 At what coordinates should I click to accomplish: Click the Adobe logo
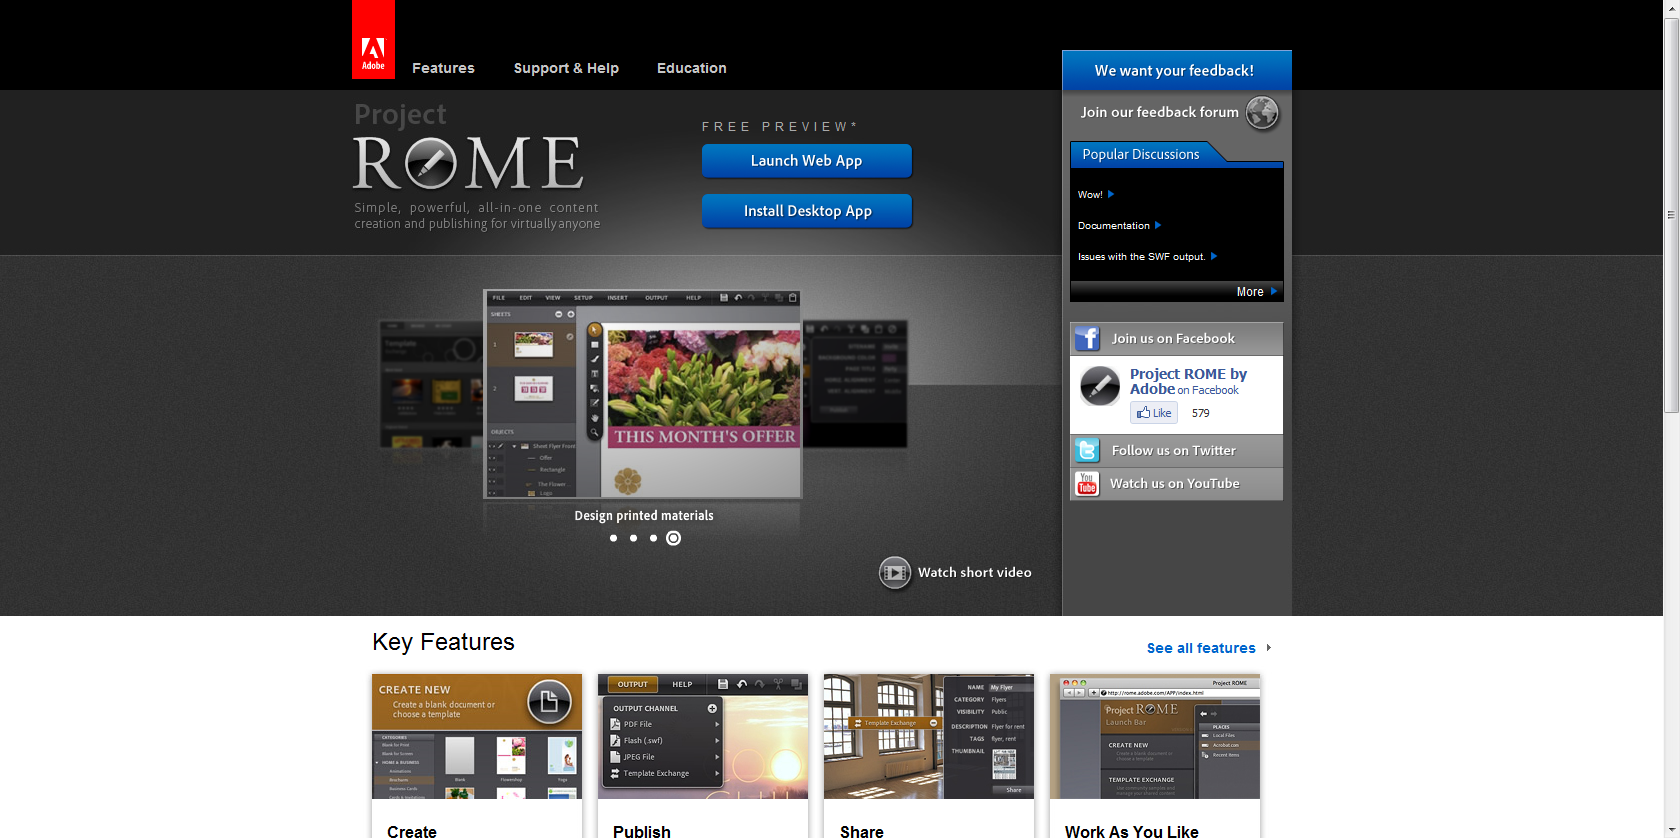373,40
